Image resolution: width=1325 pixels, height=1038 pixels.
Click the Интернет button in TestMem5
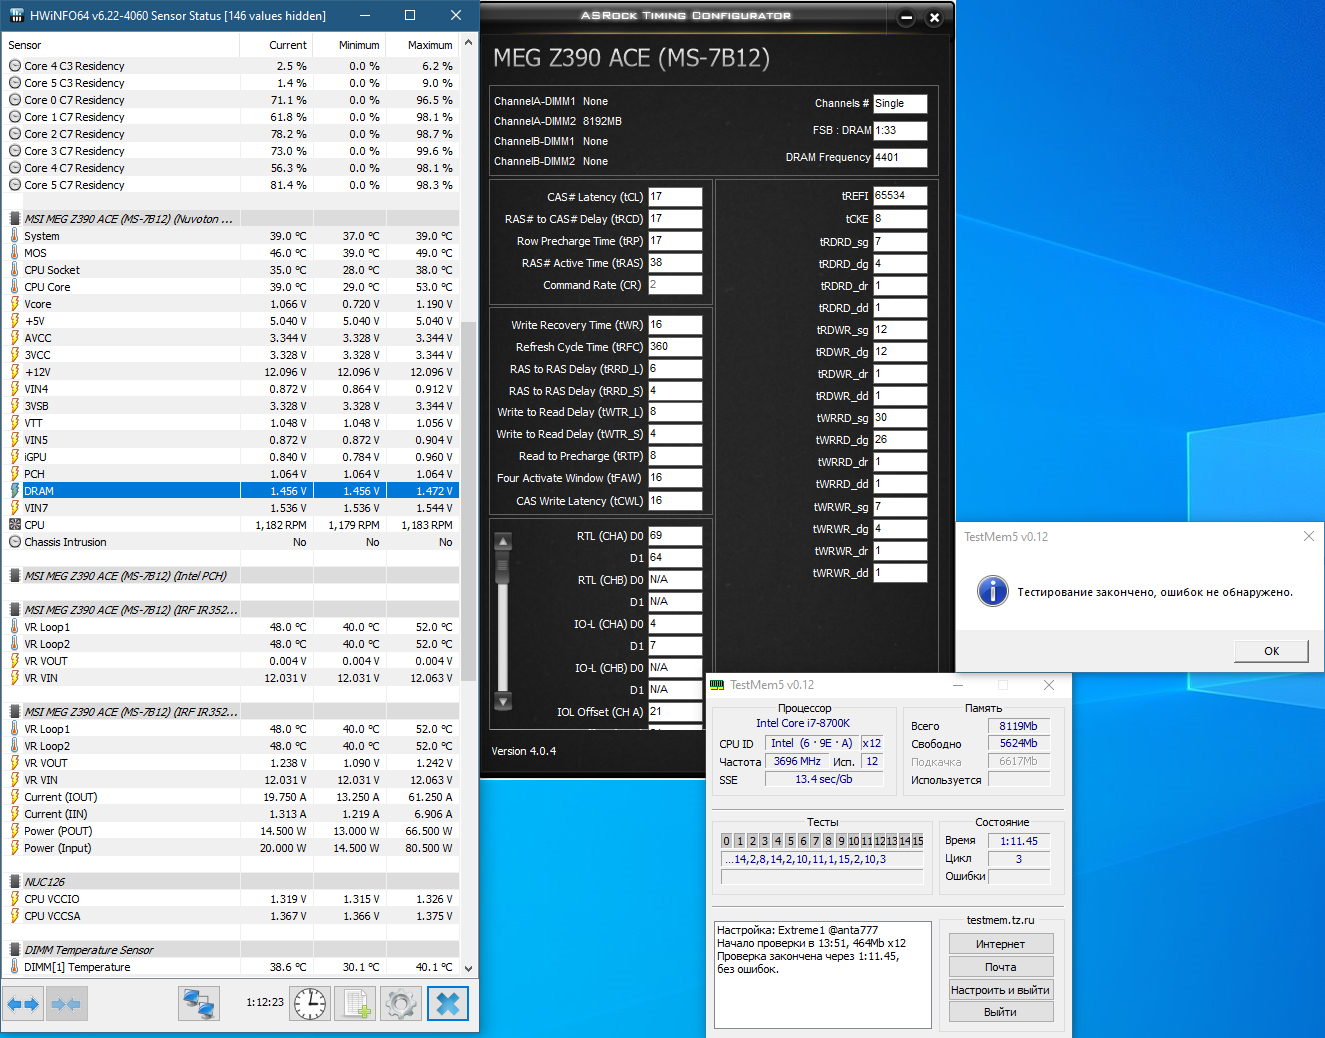pos(1000,944)
